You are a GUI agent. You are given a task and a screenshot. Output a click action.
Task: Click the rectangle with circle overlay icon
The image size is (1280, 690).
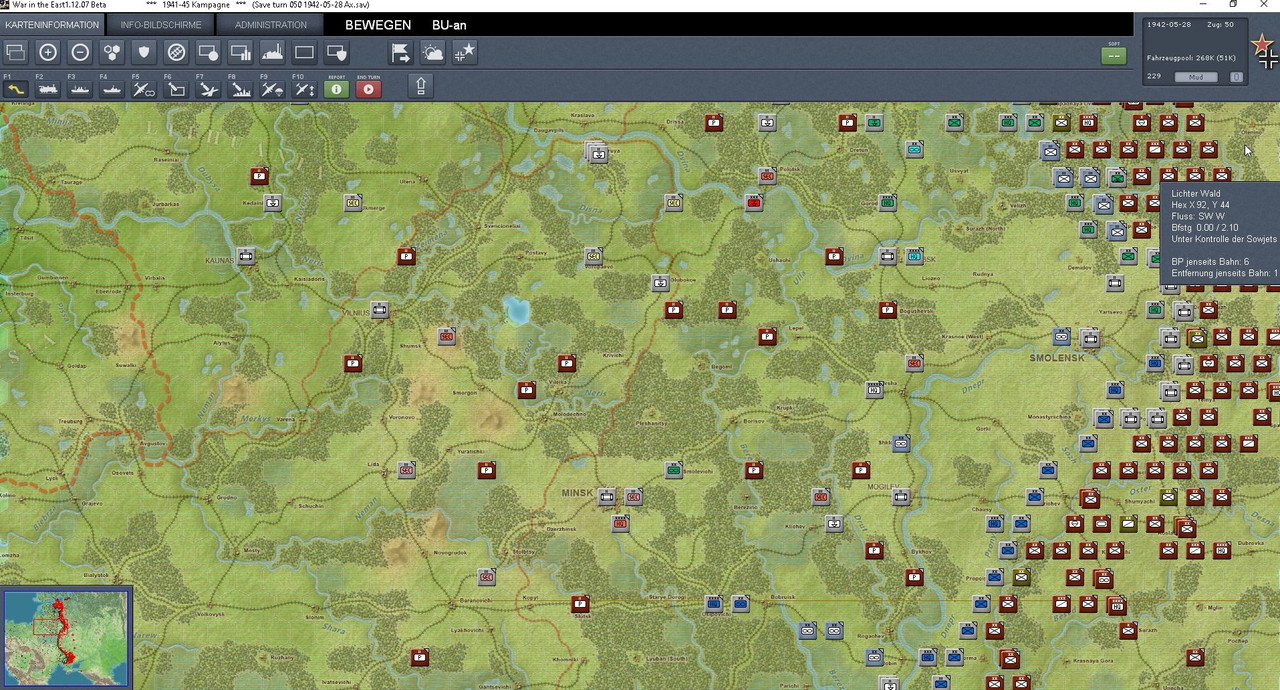click(208, 52)
